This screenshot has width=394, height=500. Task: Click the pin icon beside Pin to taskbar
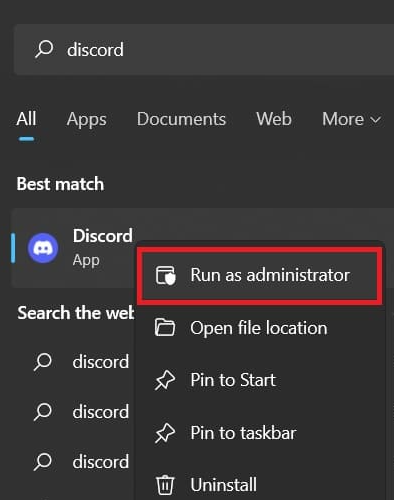coord(165,433)
